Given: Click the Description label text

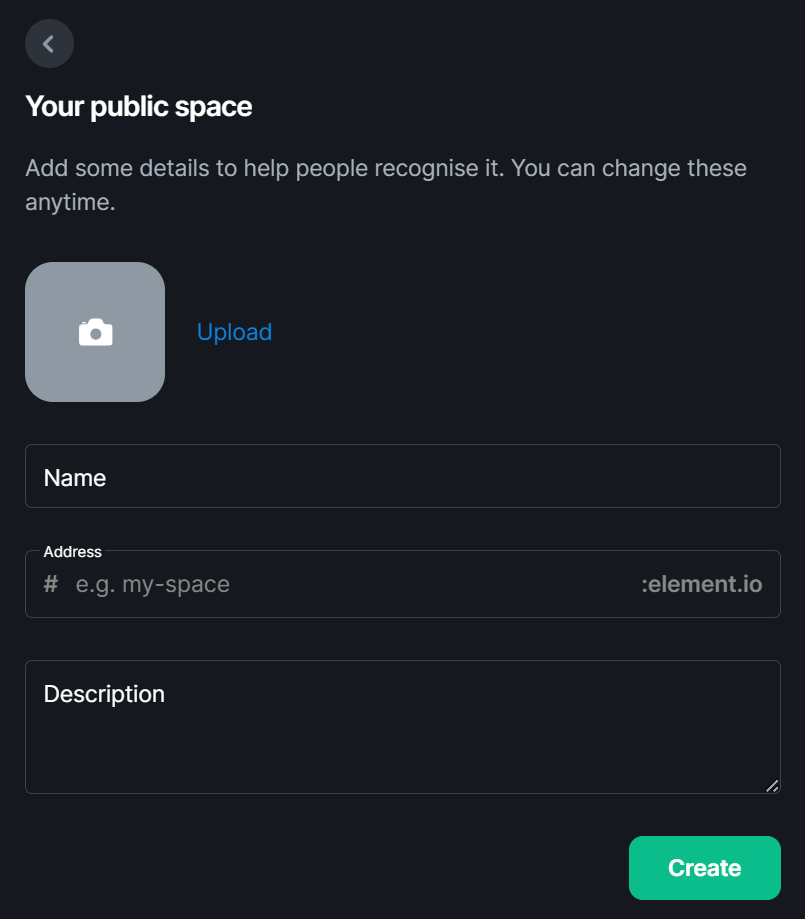Looking at the screenshot, I should [104, 694].
